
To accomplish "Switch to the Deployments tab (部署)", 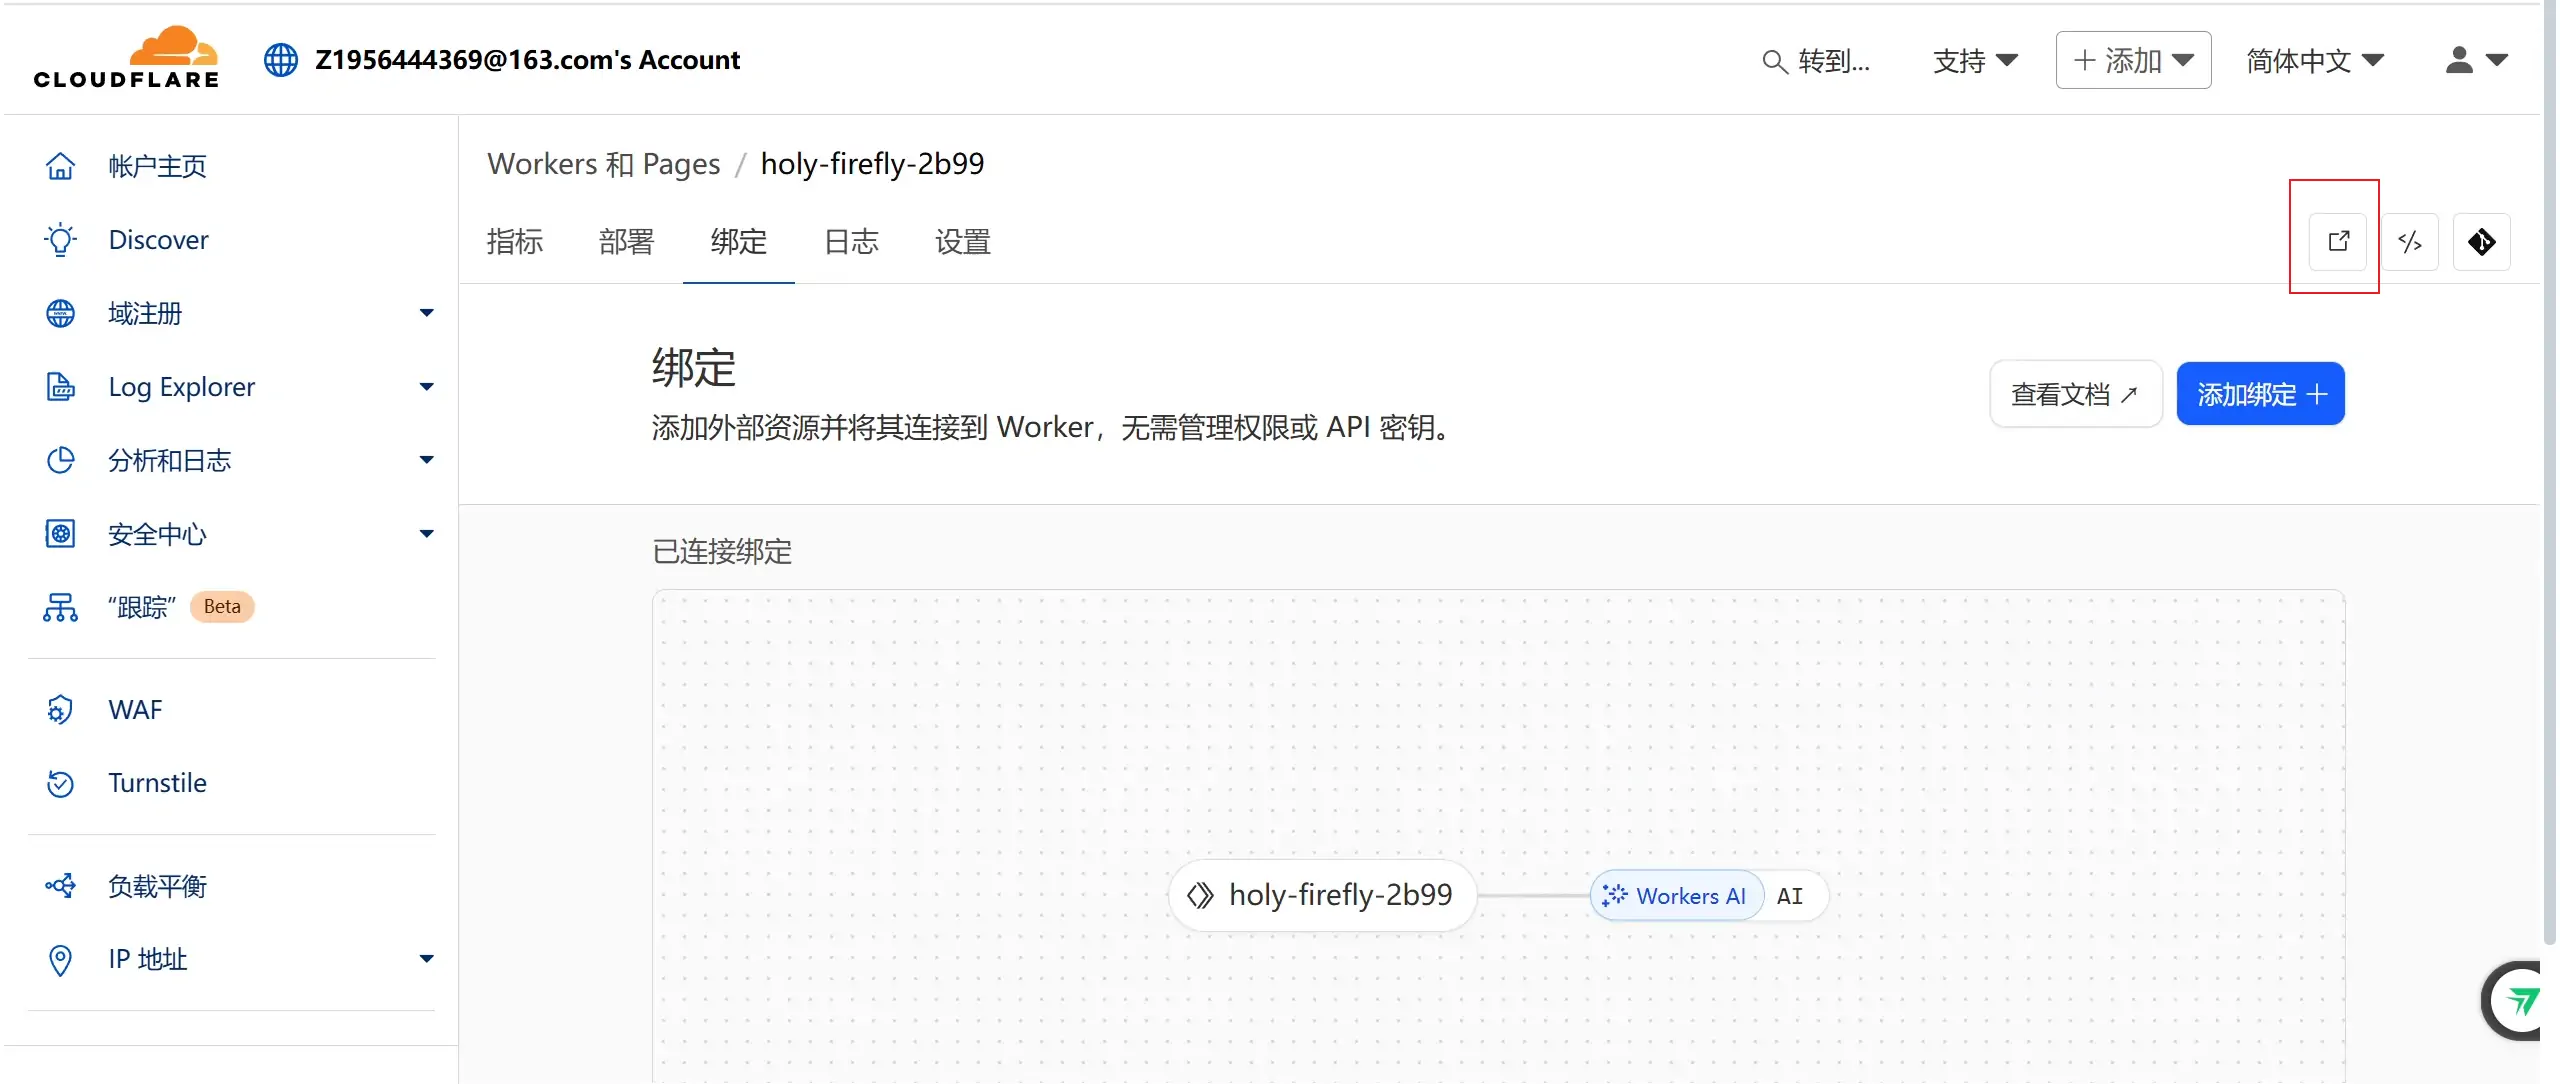I will 626,241.
